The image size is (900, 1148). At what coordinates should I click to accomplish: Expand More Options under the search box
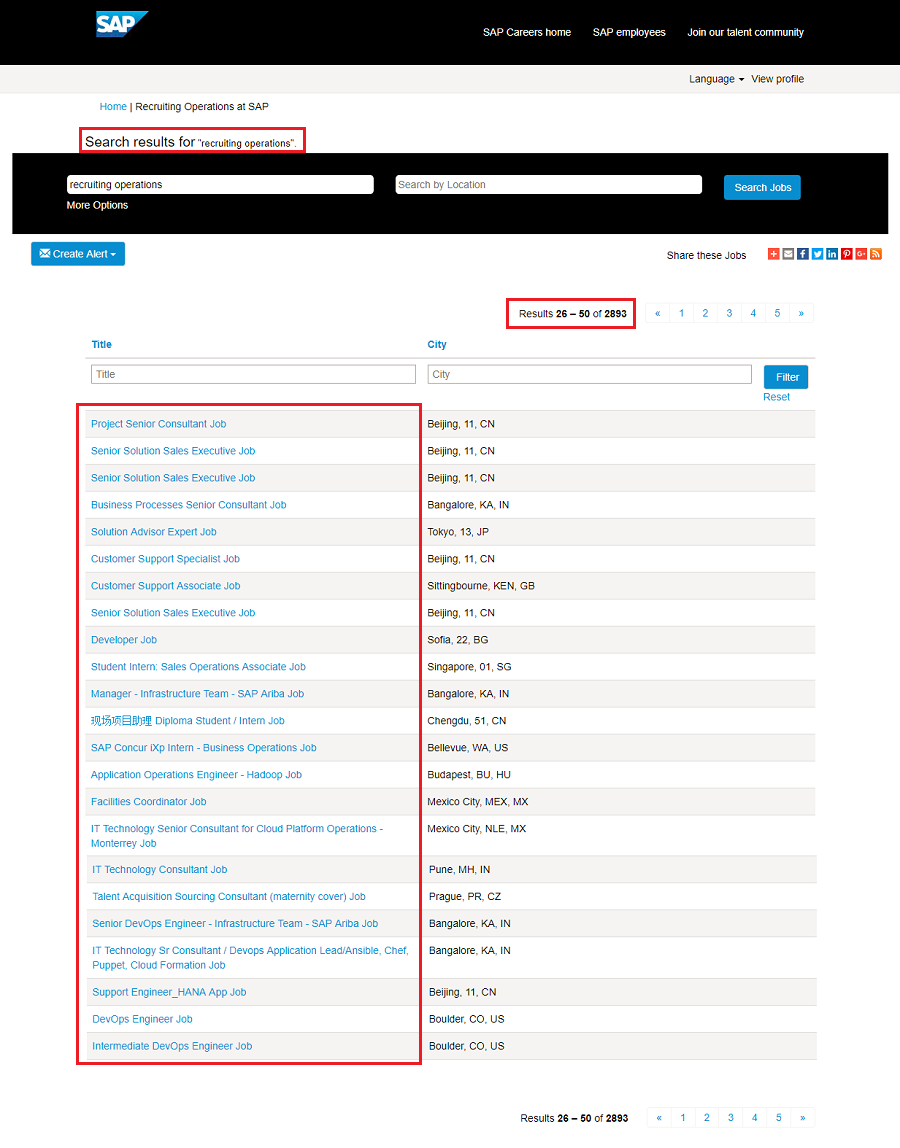pos(97,205)
